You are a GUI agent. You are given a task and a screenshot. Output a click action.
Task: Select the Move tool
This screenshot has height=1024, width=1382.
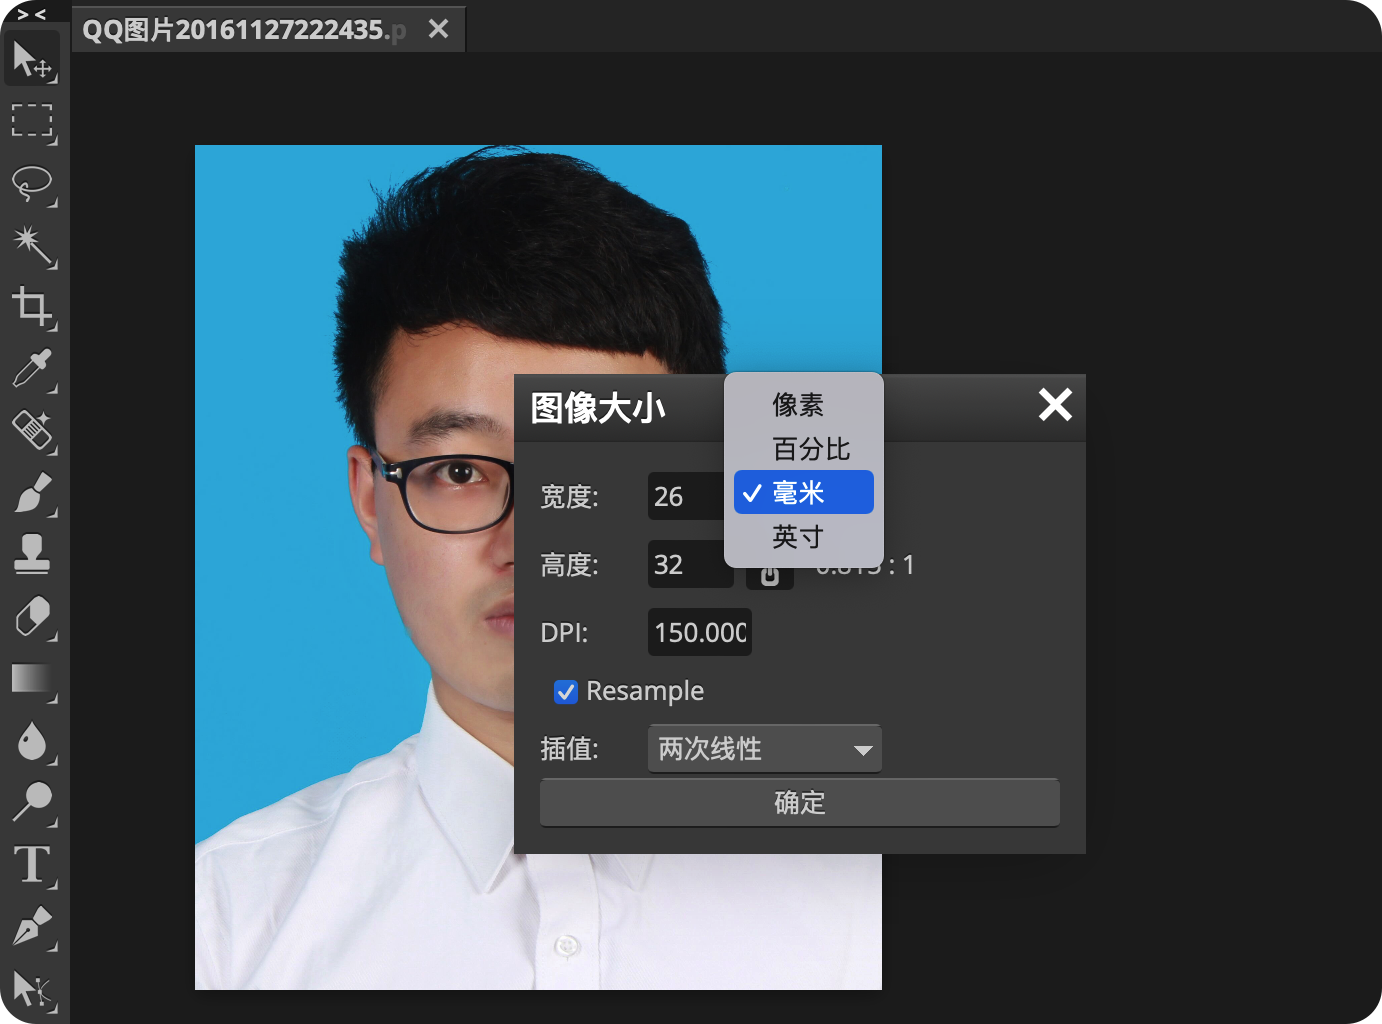[33, 59]
